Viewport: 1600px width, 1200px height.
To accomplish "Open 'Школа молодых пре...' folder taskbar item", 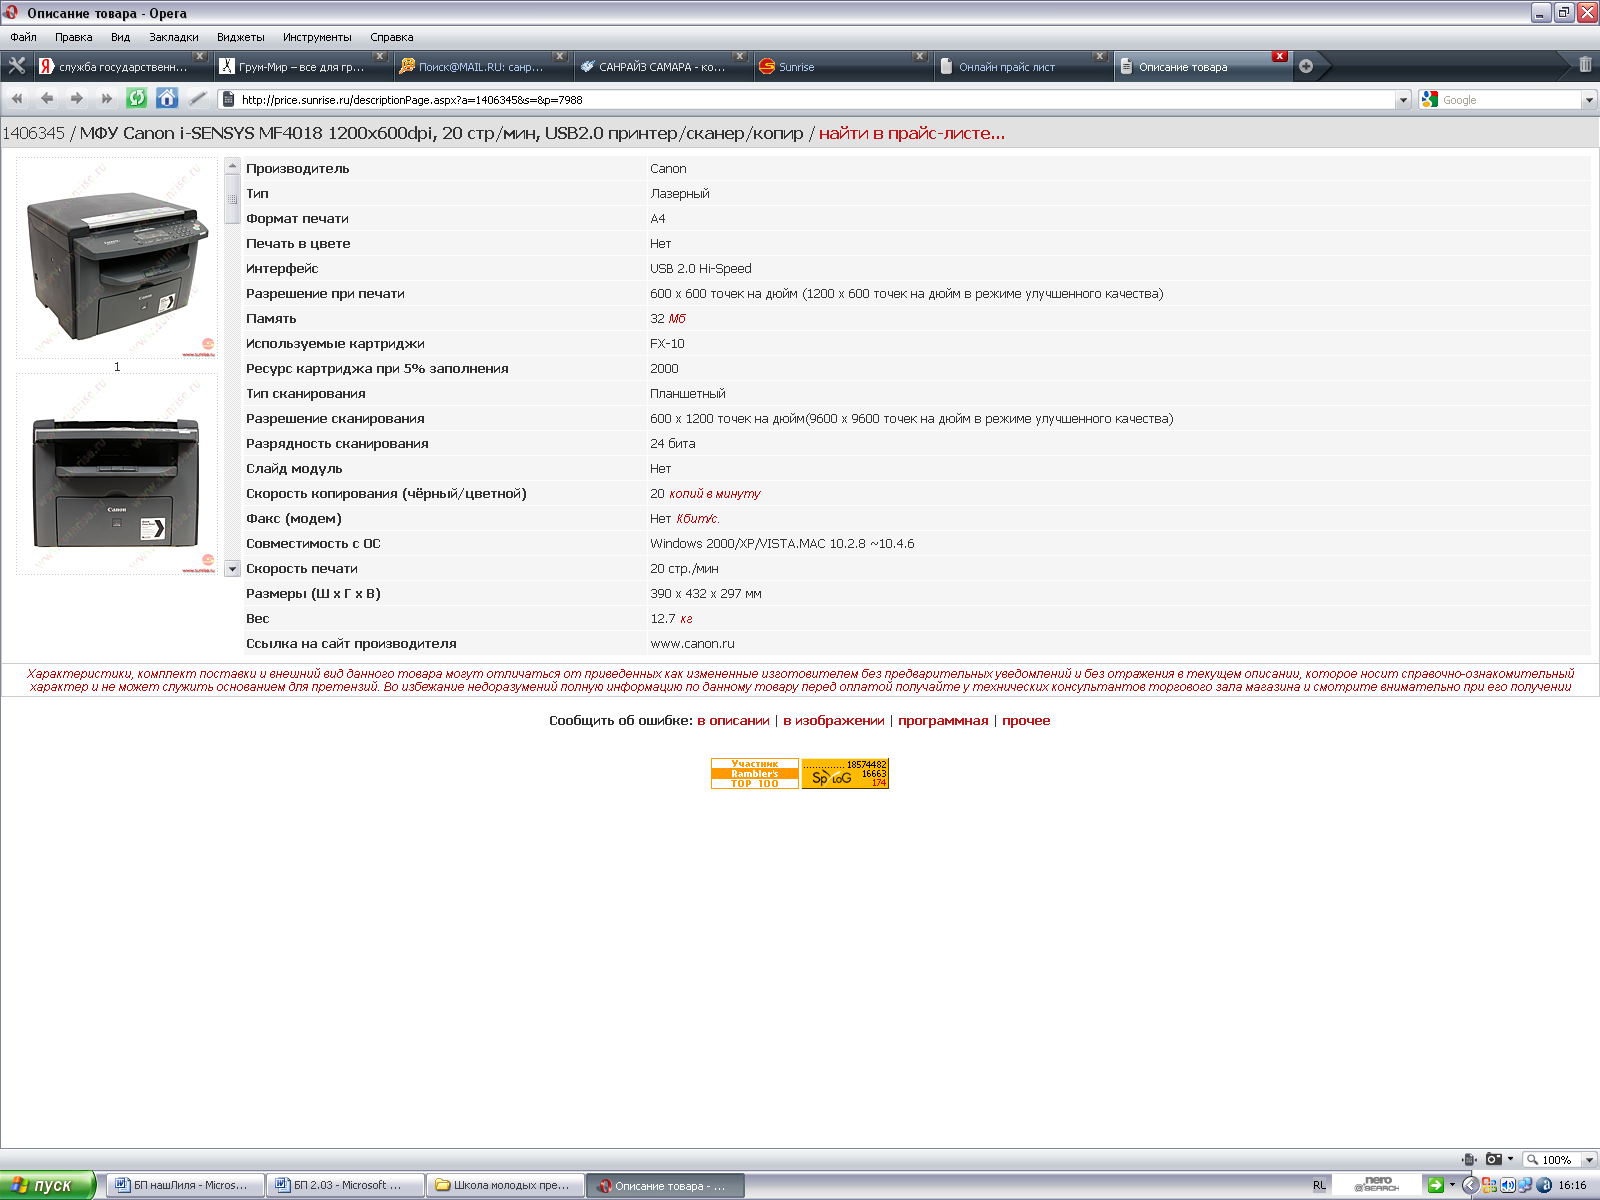I will [x=504, y=1185].
